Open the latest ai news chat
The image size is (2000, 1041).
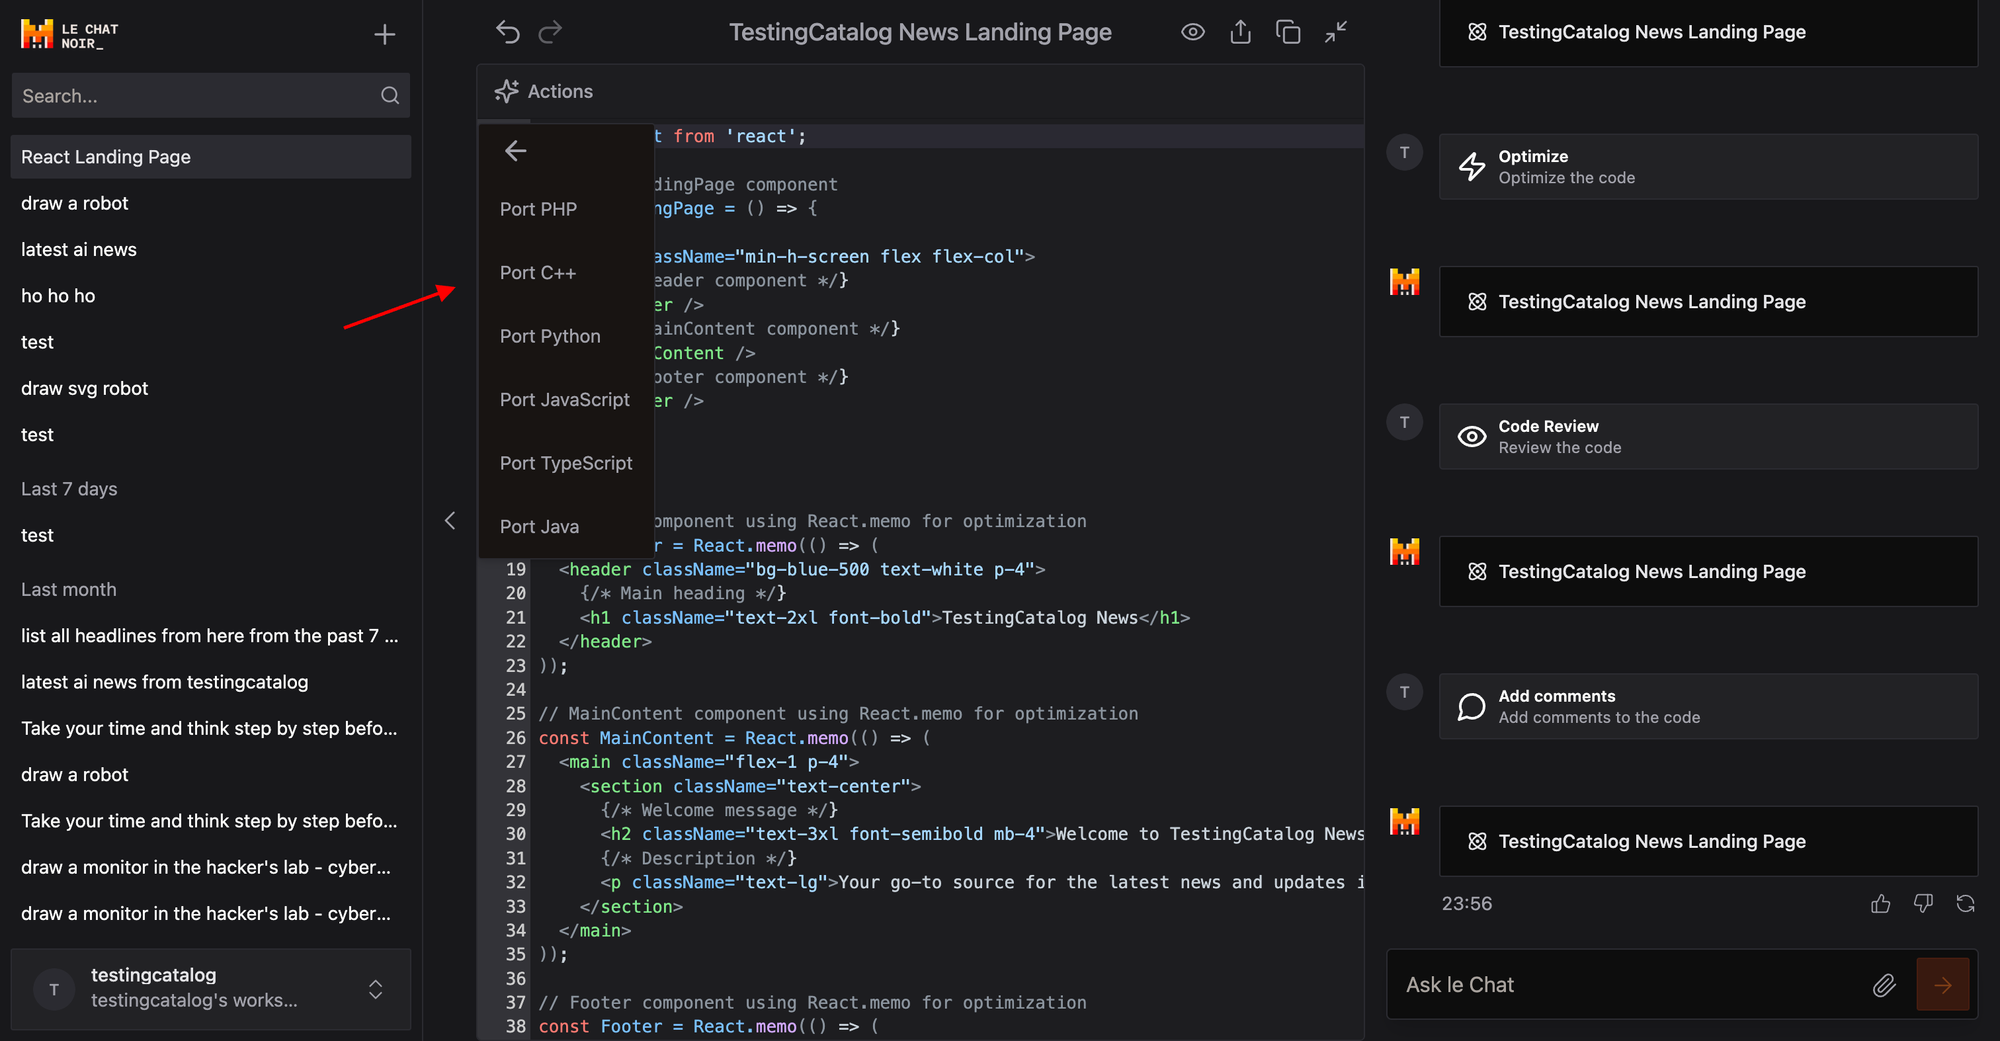(210, 250)
